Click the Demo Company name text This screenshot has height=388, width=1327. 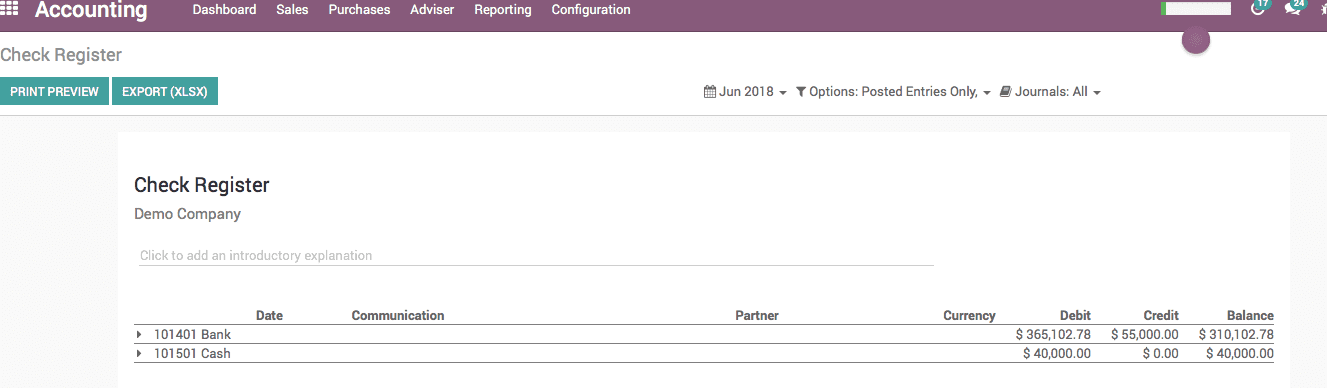click(x=187, y=214)
